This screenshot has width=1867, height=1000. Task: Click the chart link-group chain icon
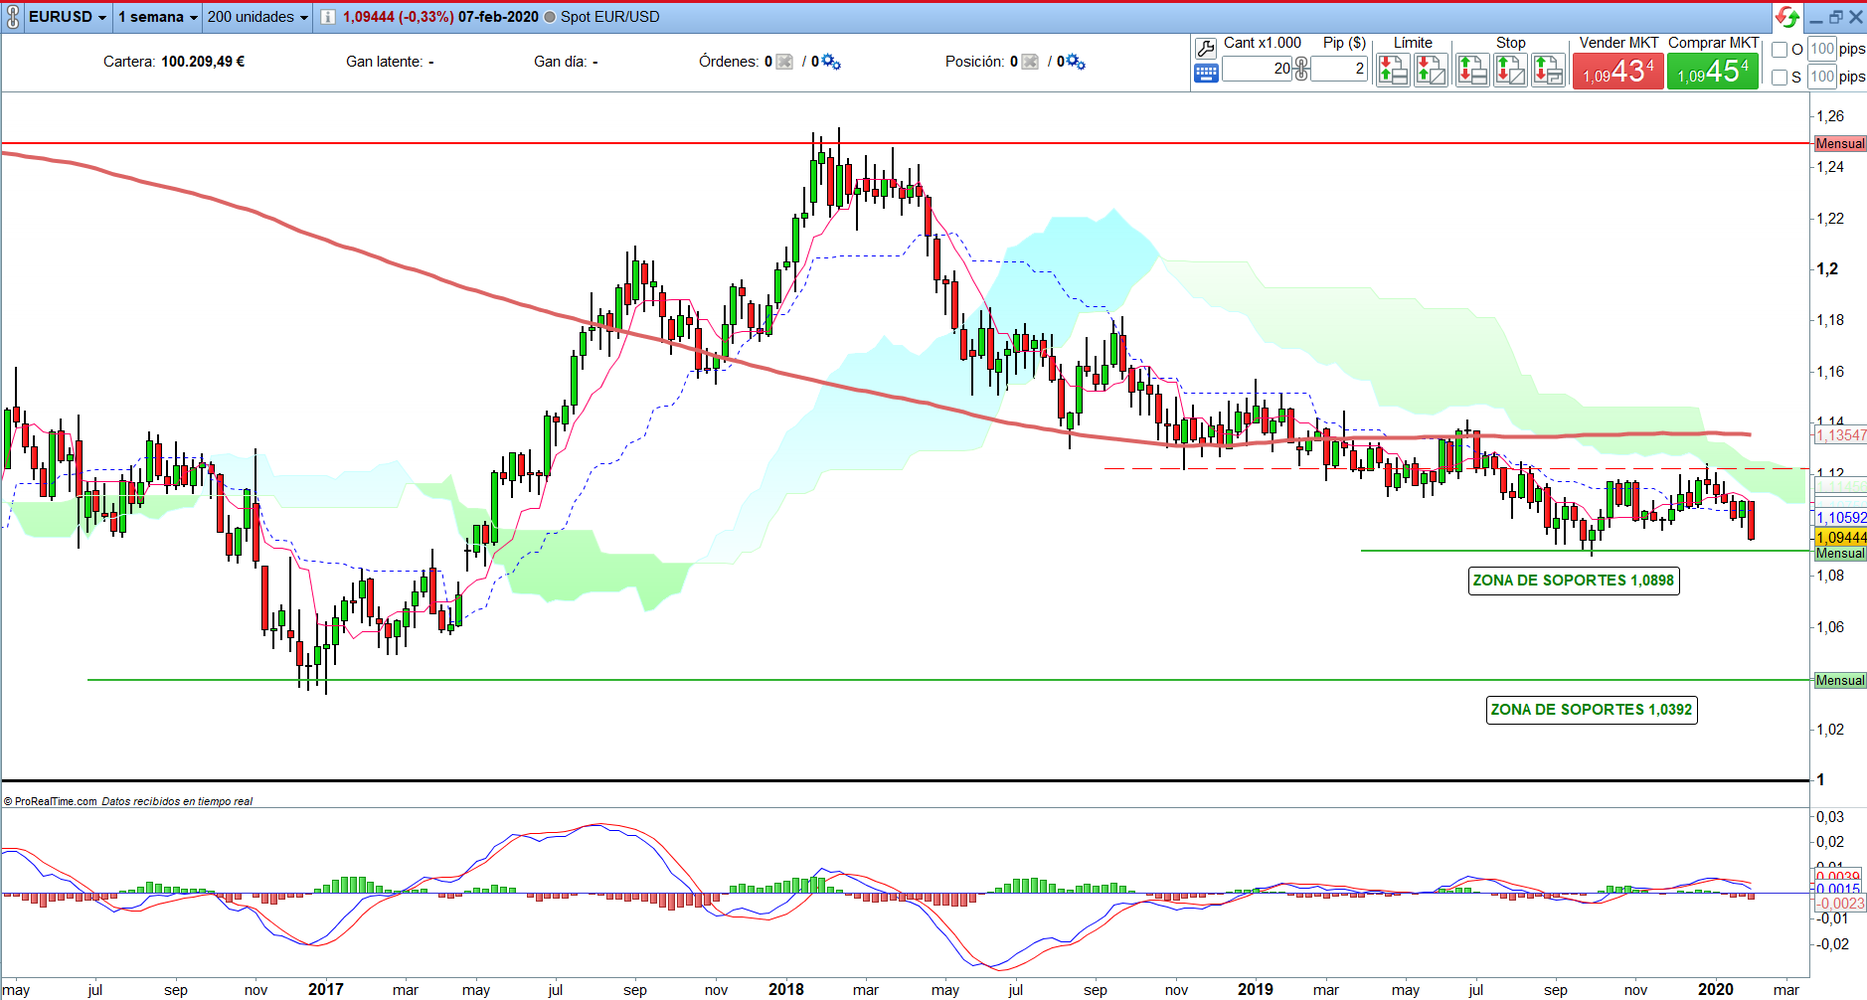tap(13, 17)
